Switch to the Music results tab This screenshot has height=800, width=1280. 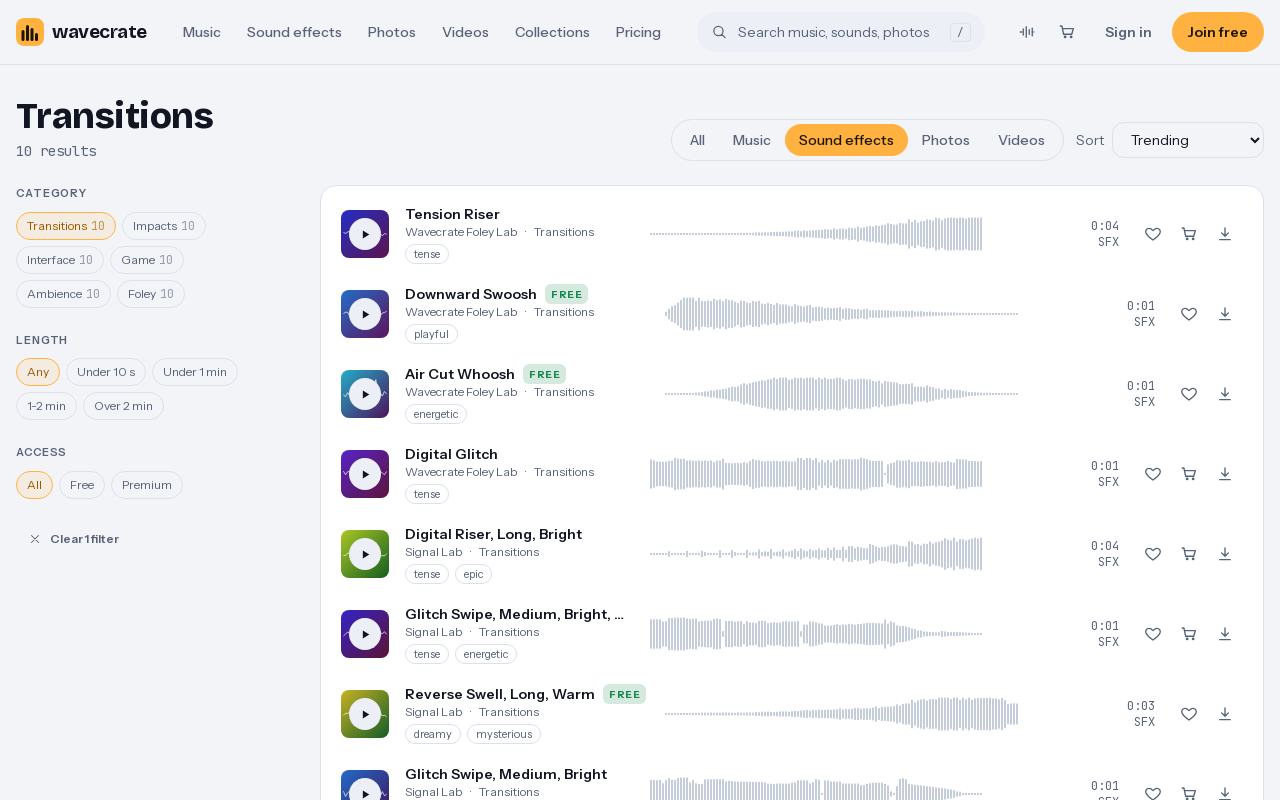[752, 140]
